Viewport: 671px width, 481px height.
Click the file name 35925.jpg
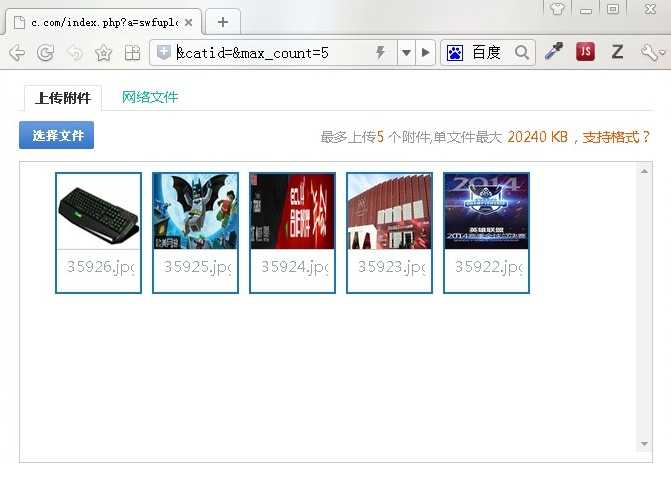198,267
